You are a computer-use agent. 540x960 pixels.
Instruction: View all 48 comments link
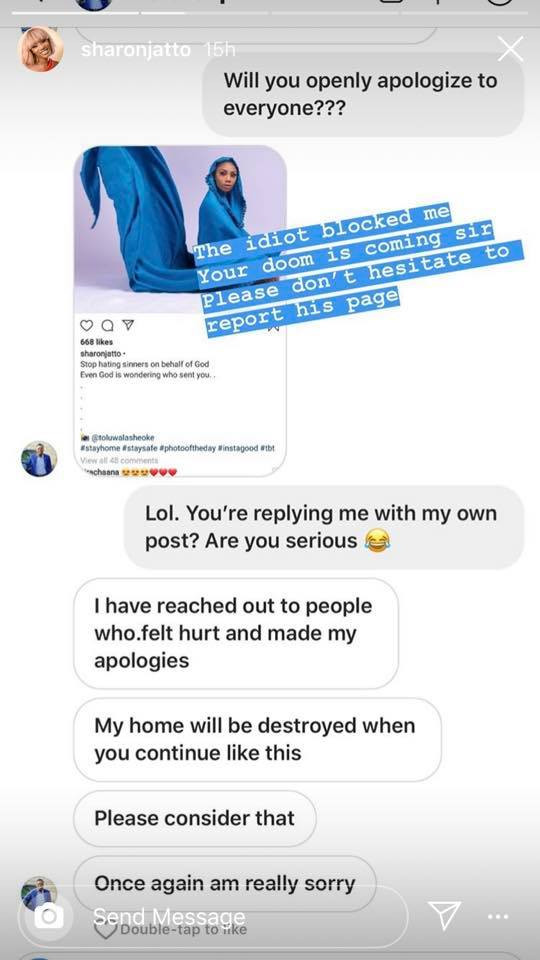[119, 460]
